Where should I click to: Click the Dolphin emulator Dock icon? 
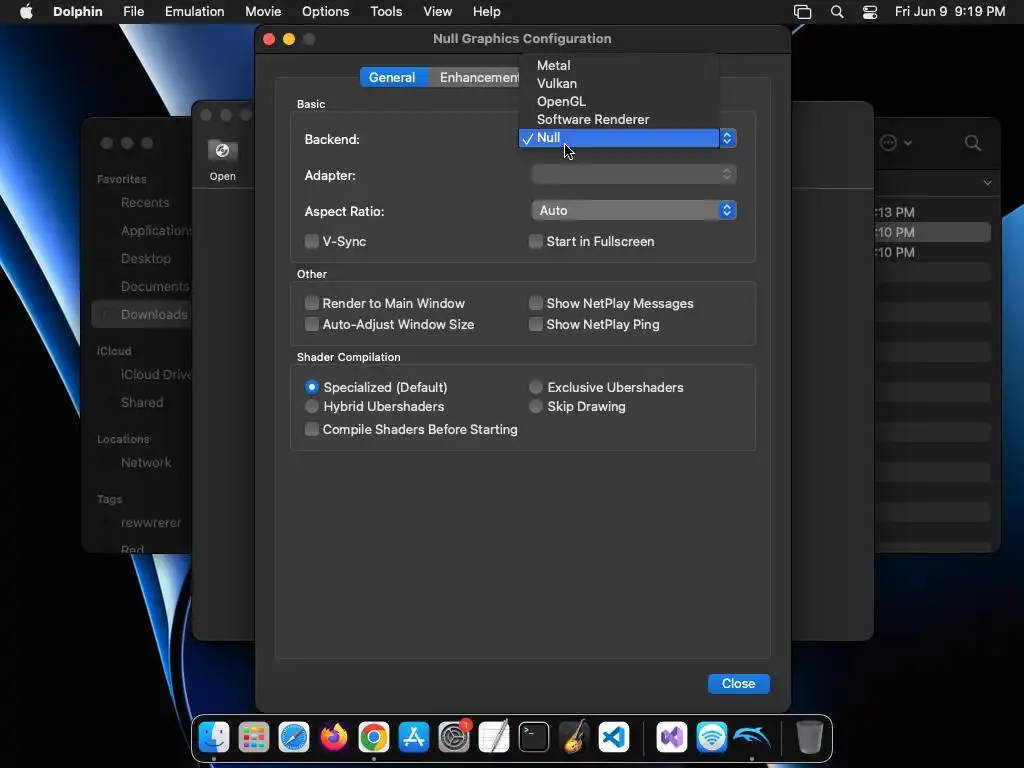pos(752,737)
